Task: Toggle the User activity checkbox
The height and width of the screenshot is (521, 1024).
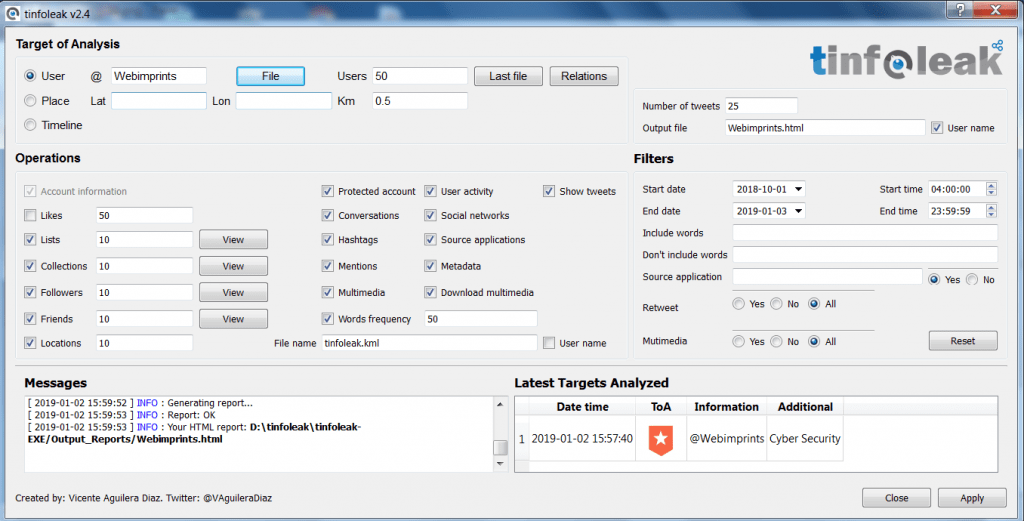Action: 430,191
